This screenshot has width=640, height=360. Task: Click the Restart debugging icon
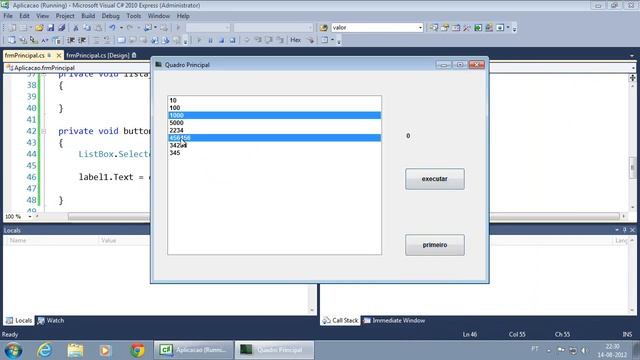pos(232,40)
